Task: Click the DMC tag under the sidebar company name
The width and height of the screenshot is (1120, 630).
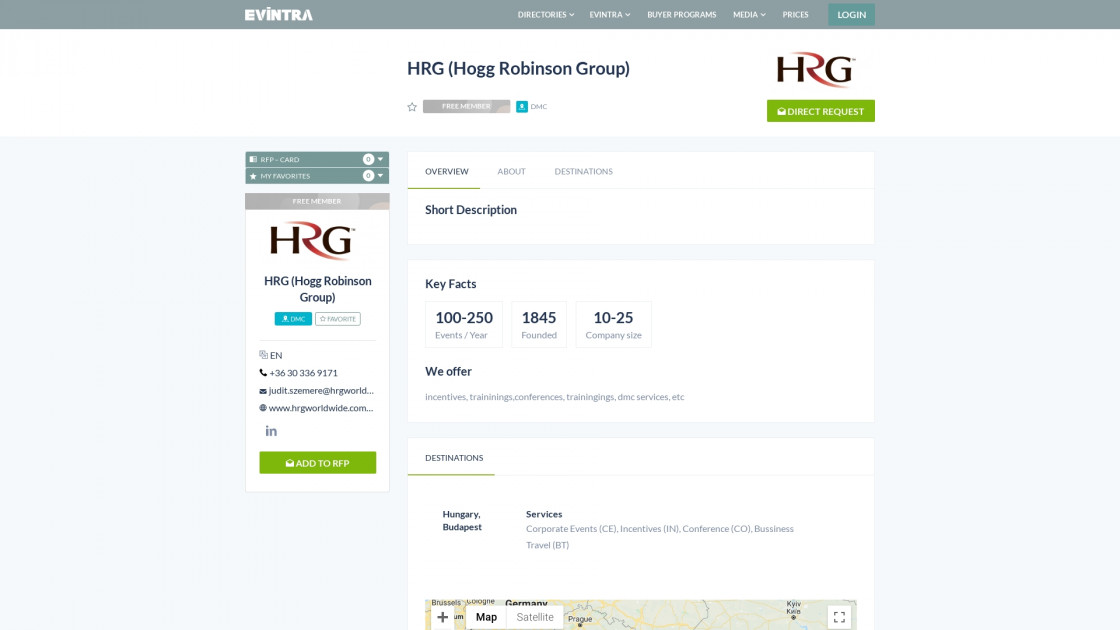Action: [292, 318]
